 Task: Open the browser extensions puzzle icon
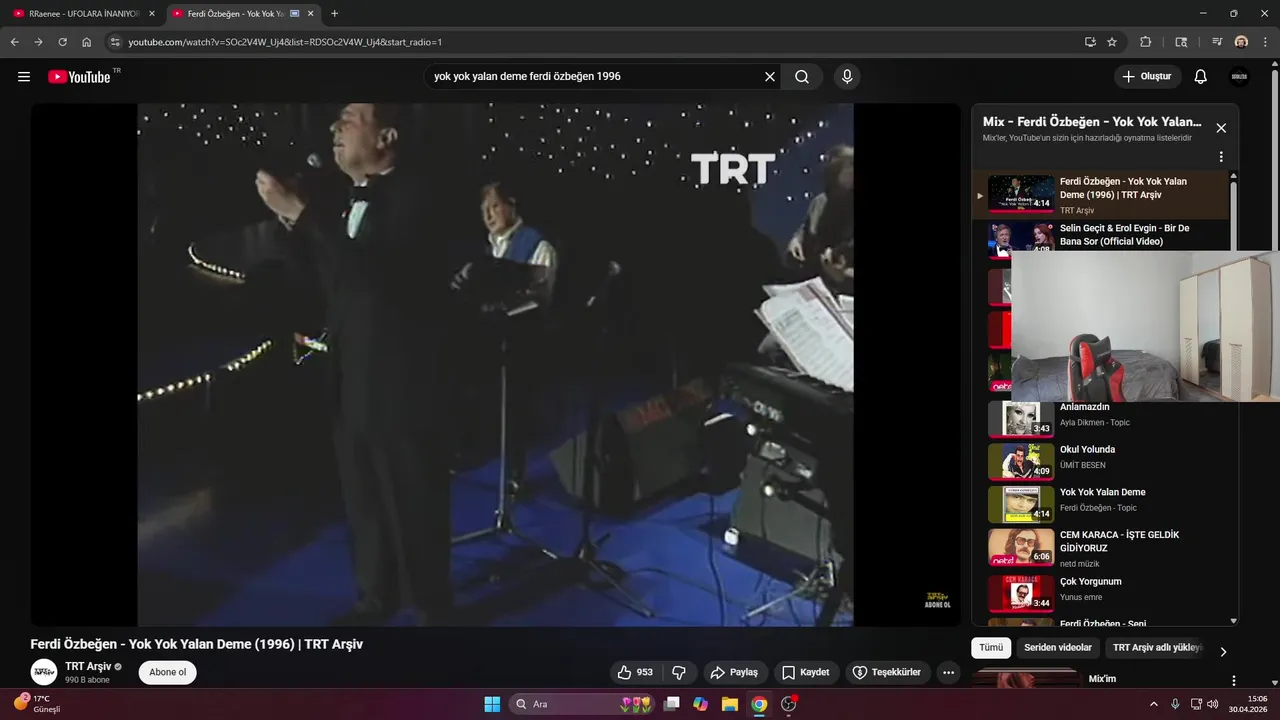point(1146,42)
